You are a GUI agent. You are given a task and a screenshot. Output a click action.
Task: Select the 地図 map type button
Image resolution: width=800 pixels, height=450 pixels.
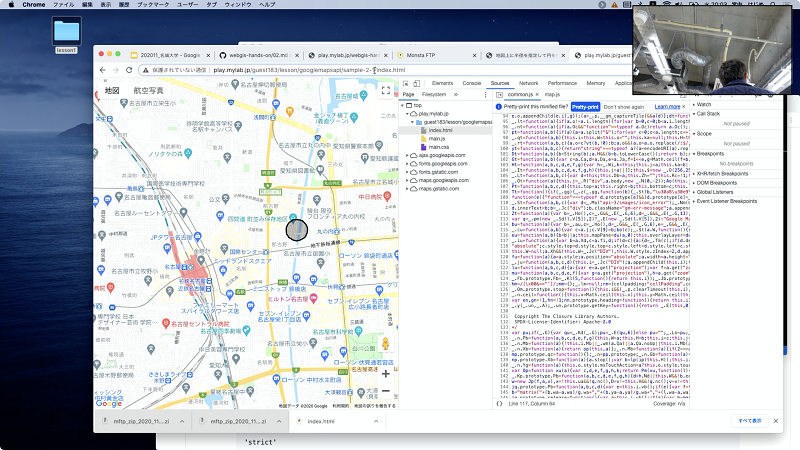(112, 90)
